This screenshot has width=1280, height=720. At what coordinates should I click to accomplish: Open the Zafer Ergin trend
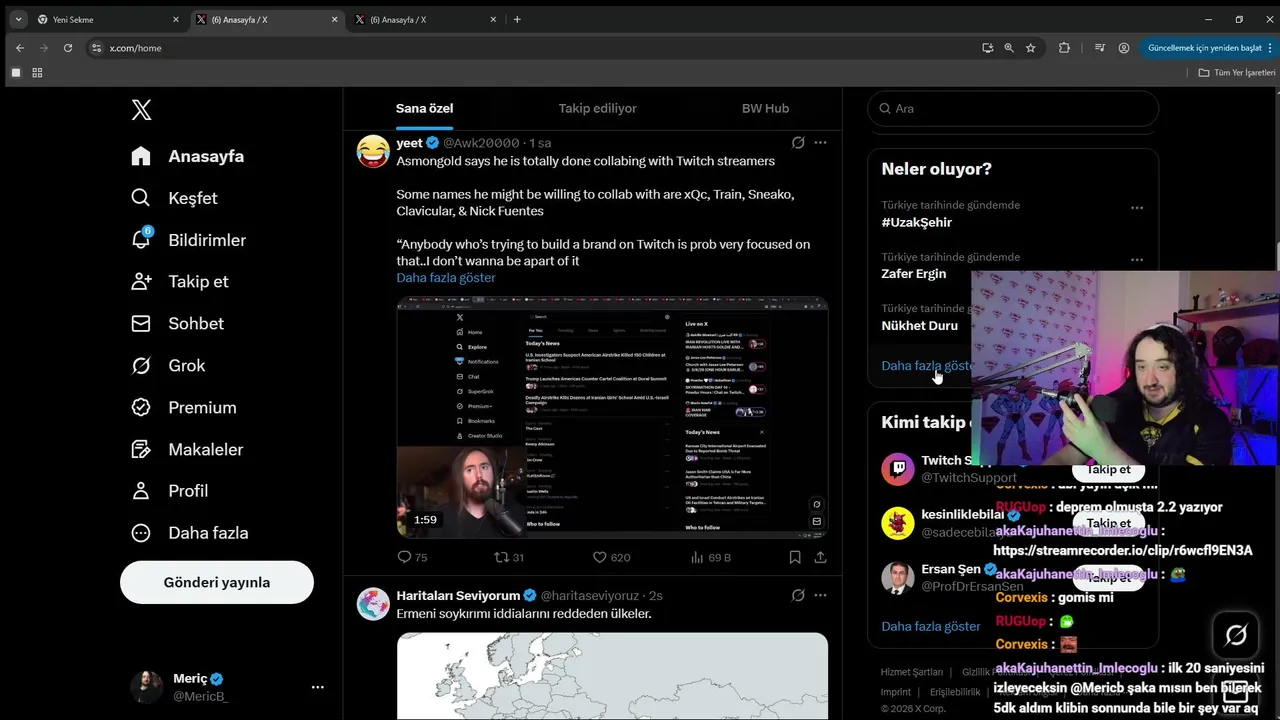[913, 273]
